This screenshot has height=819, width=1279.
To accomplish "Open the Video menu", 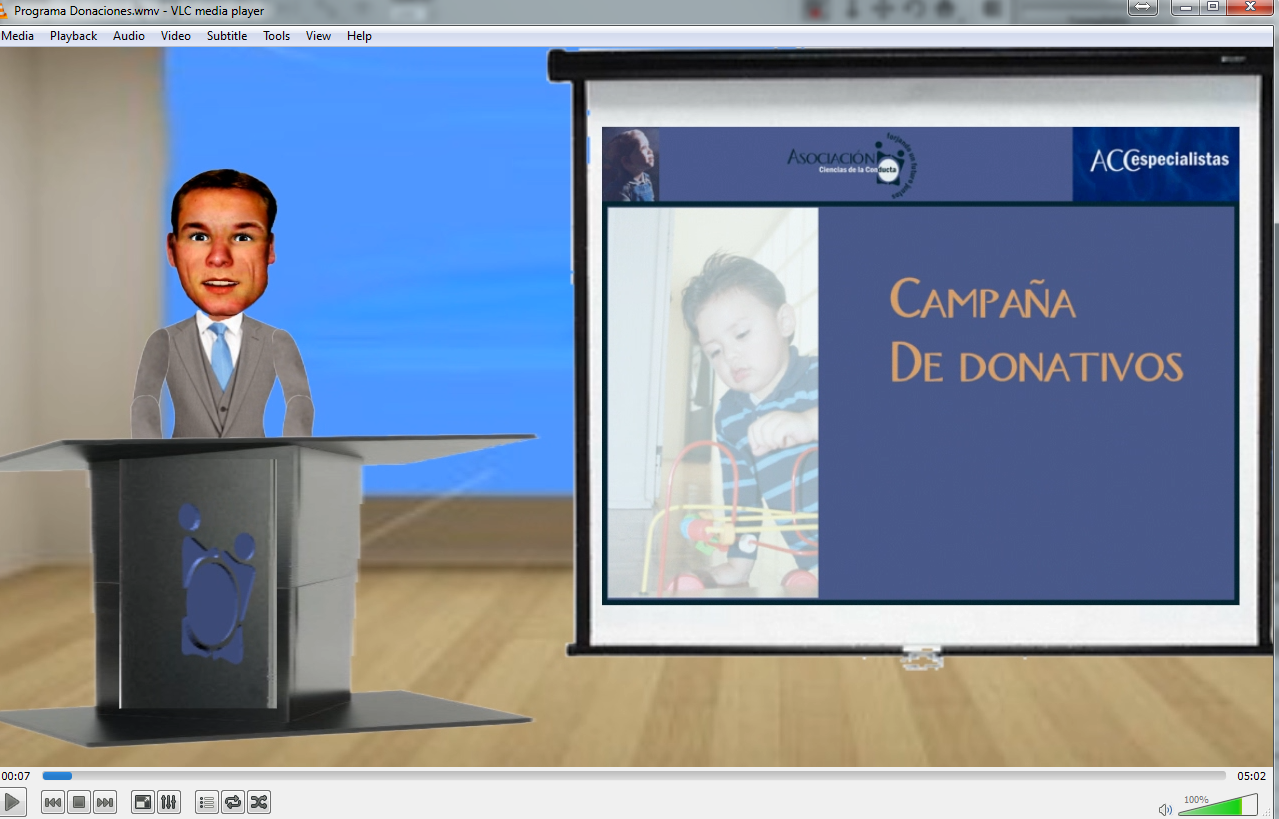I will [x=176, y=36].
